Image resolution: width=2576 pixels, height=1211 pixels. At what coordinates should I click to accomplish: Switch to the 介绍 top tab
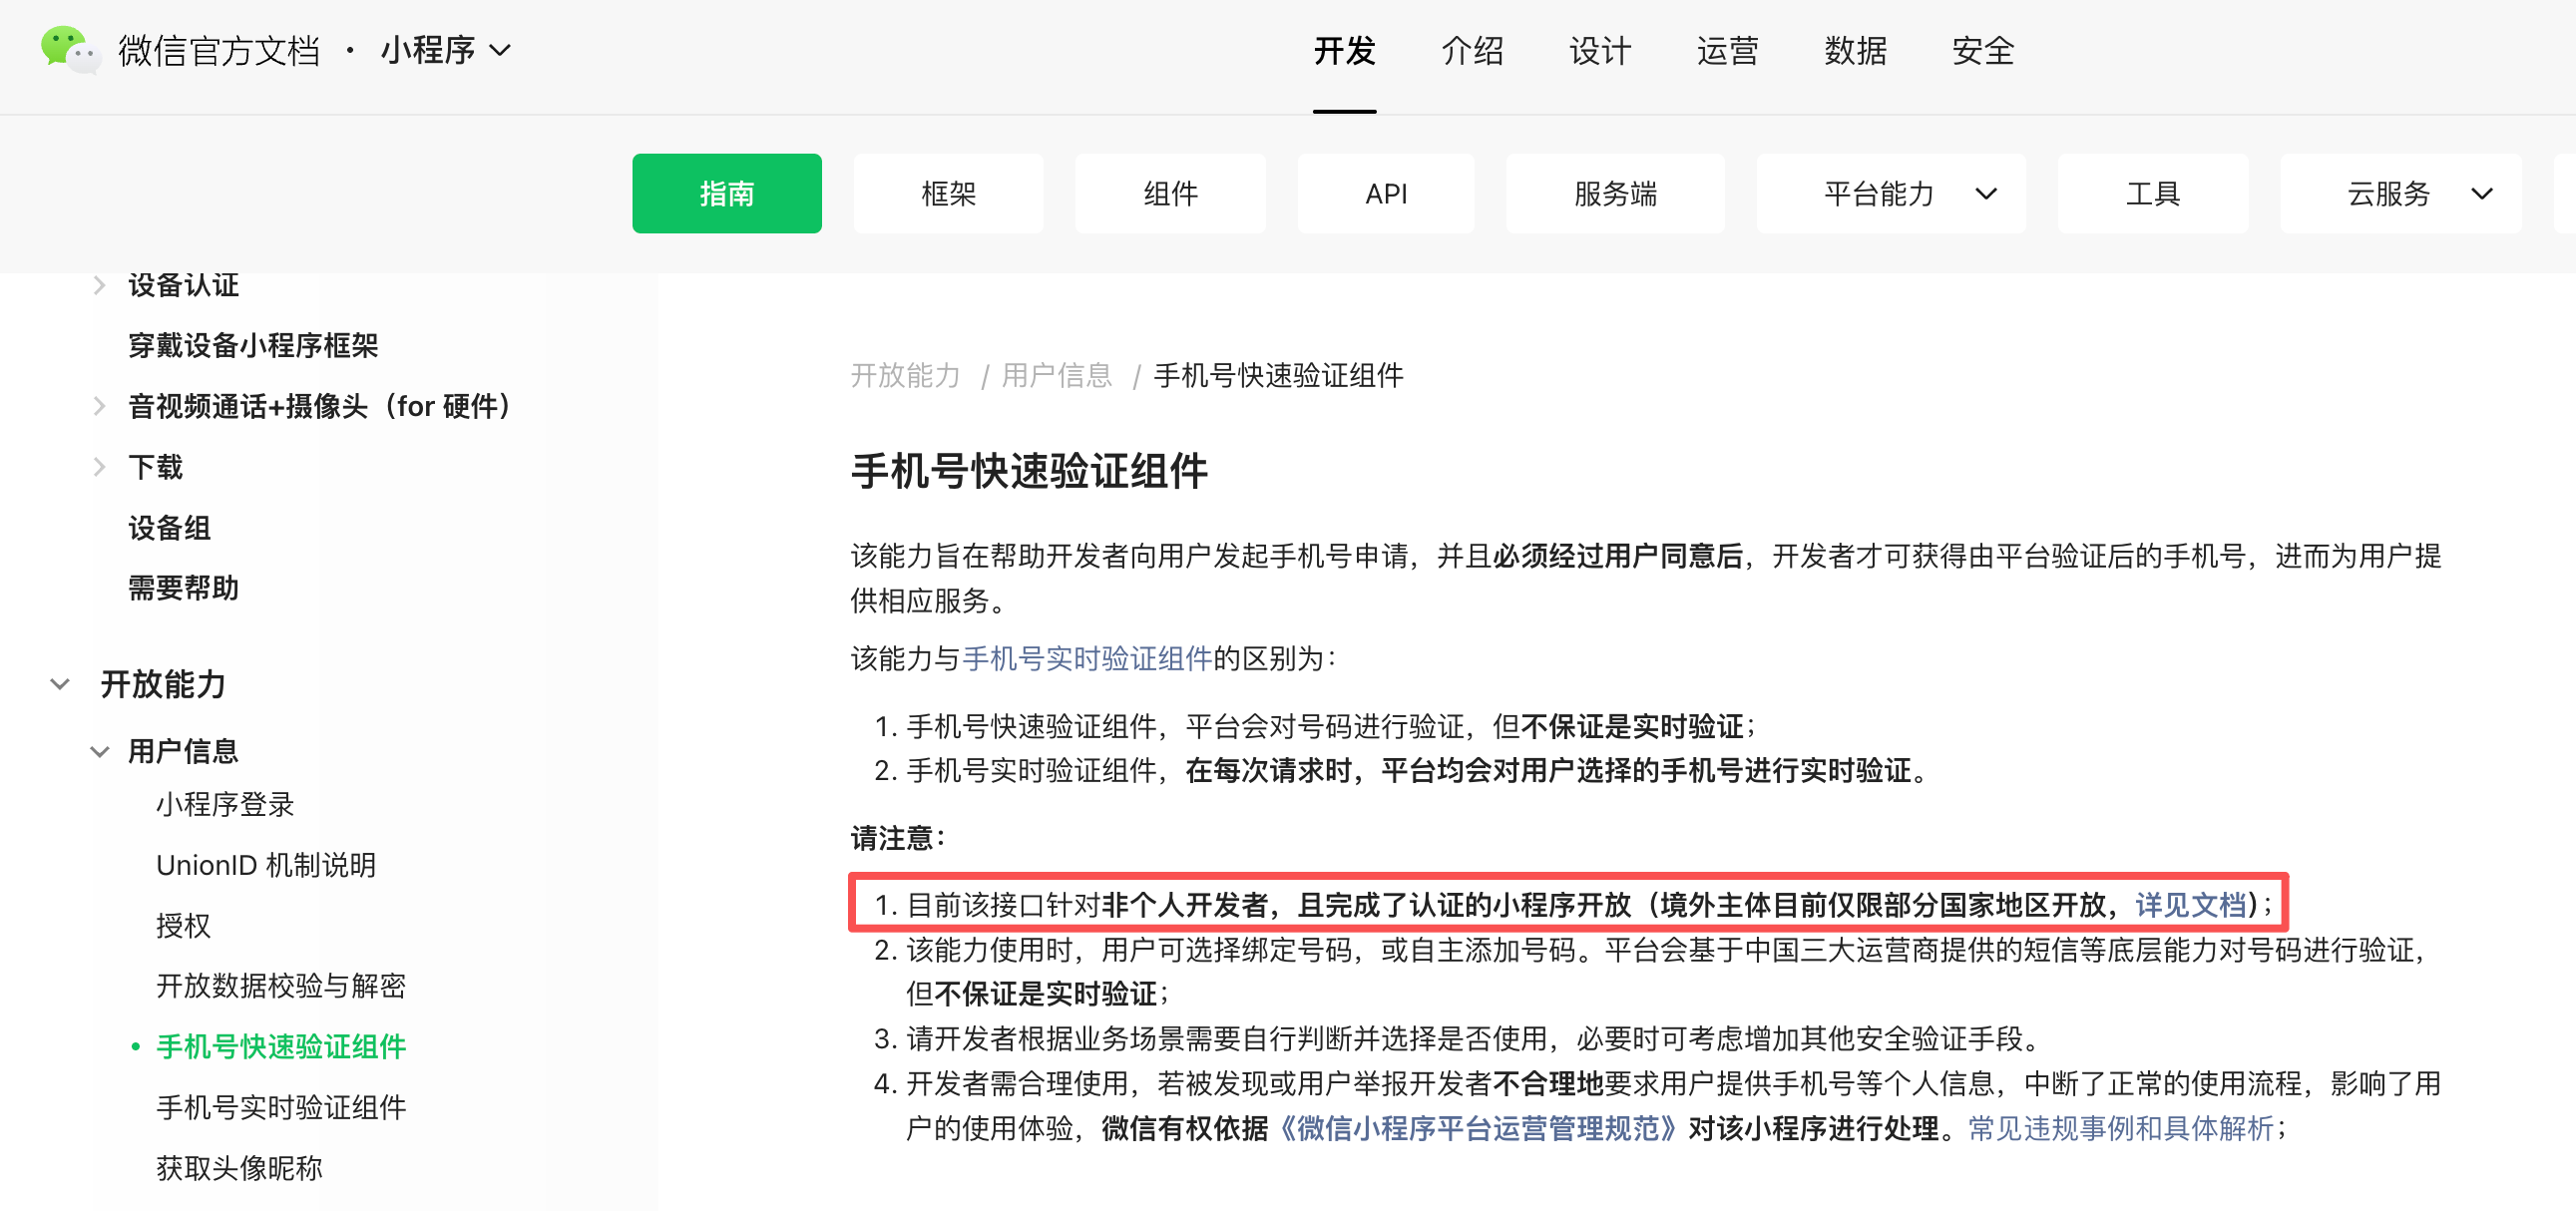pyautogui.click(x=1472, y=51)
